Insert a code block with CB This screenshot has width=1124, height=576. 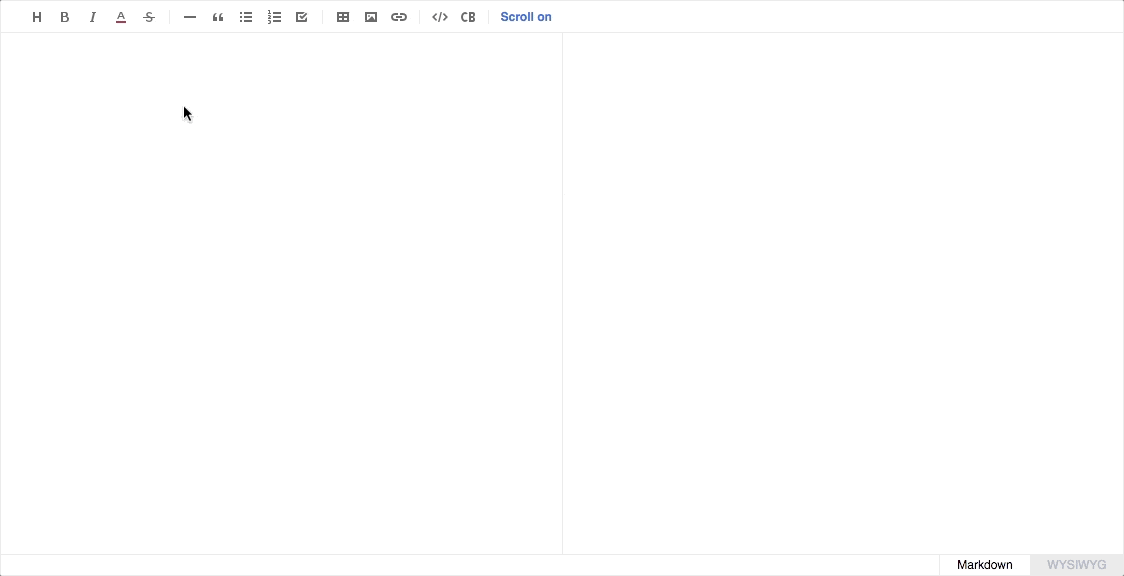tap(468, 17)
